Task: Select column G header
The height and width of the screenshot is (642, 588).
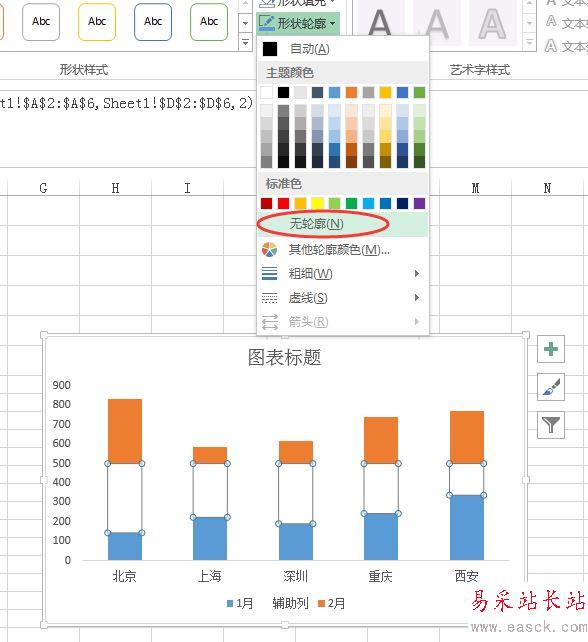Action: (x=43, y=188)
